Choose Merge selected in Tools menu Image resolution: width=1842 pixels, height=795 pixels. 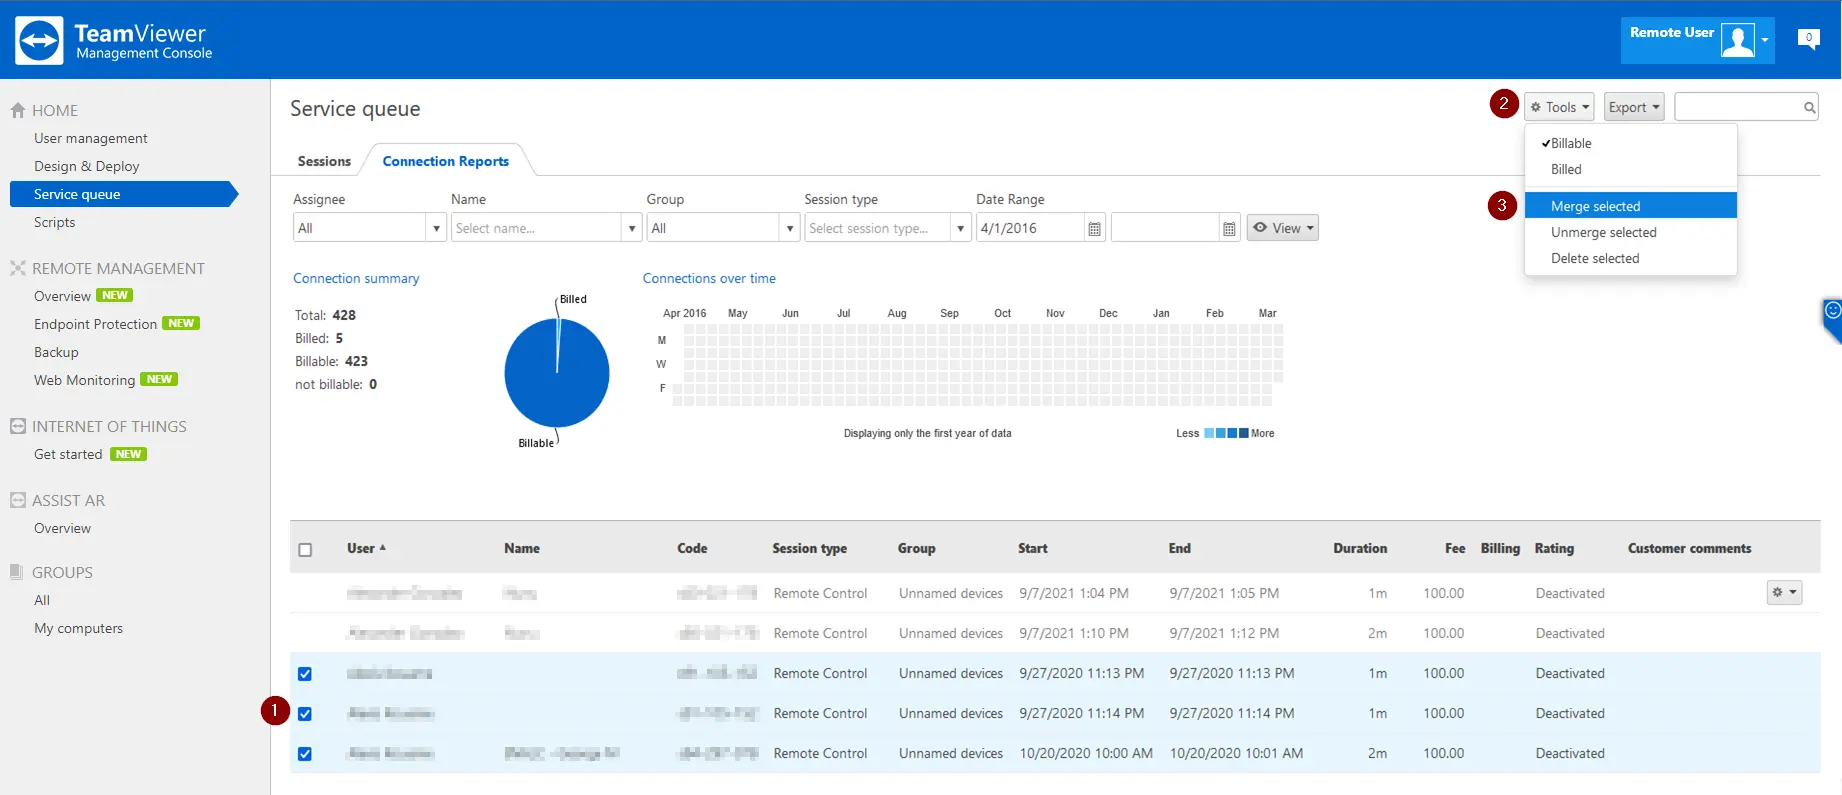click(x=1630, y=206)
